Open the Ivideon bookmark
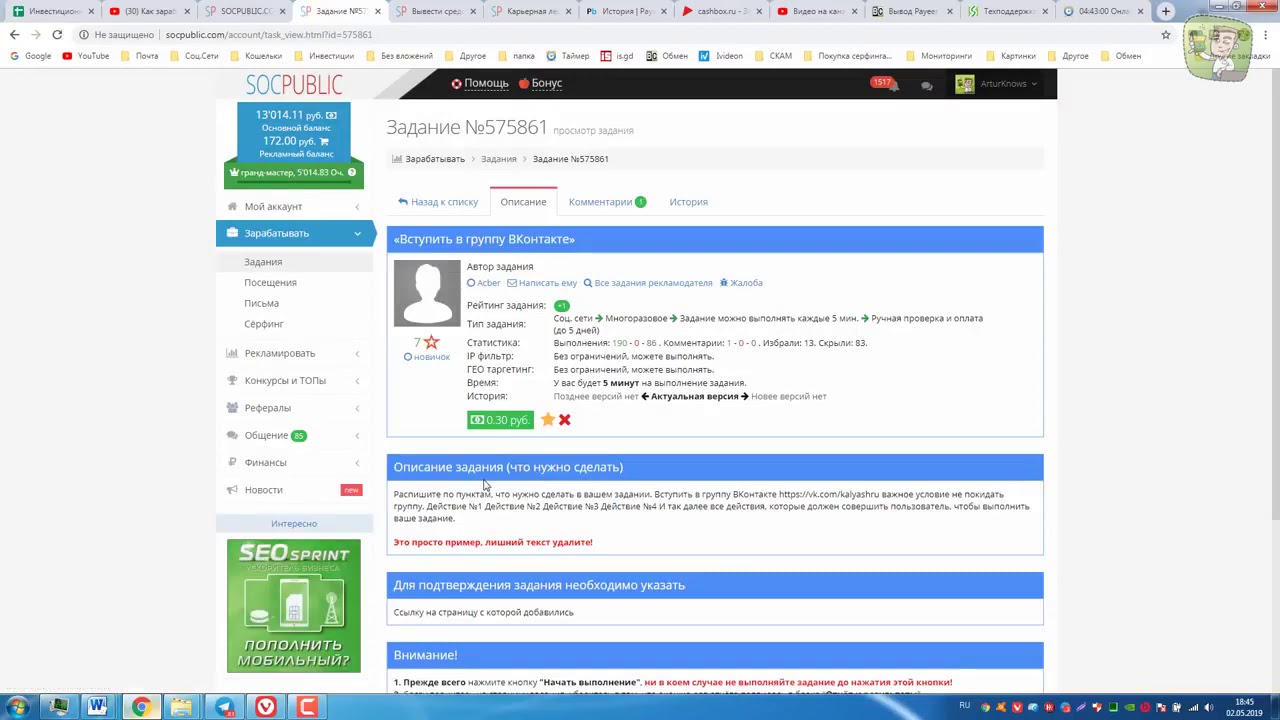Viewport: 1280px width, 720px height. (x=721, y=56)
